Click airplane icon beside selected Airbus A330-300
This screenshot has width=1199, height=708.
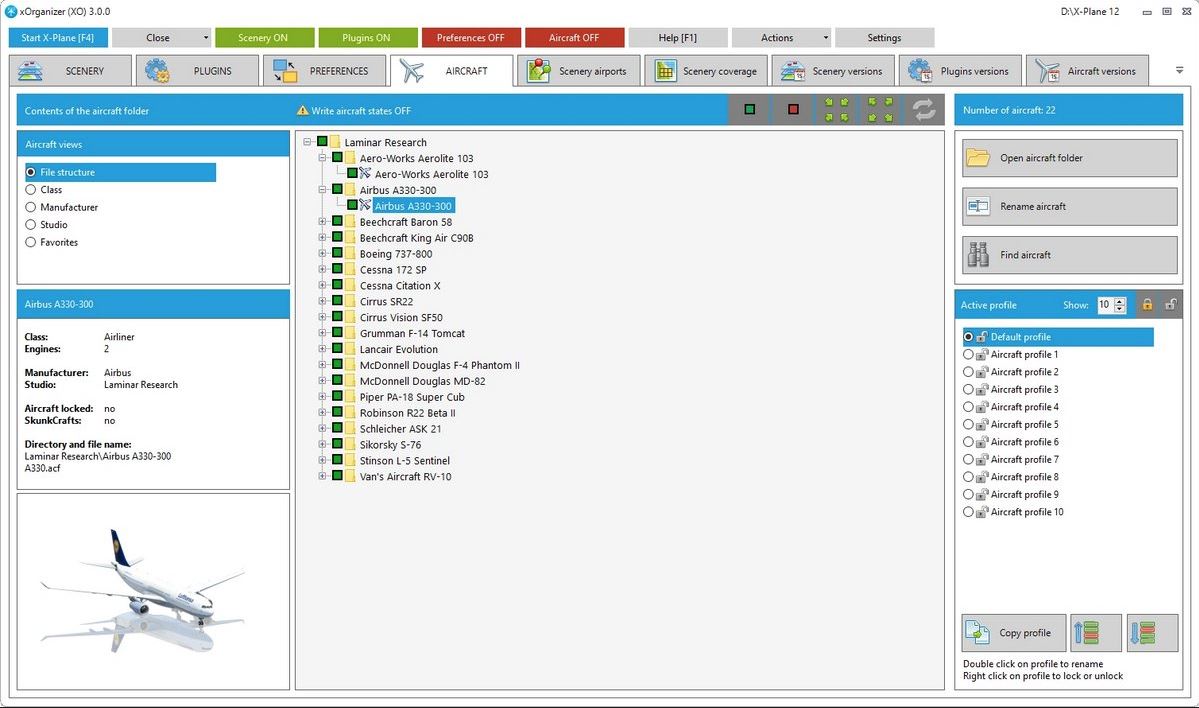click(x=365, y=206)
